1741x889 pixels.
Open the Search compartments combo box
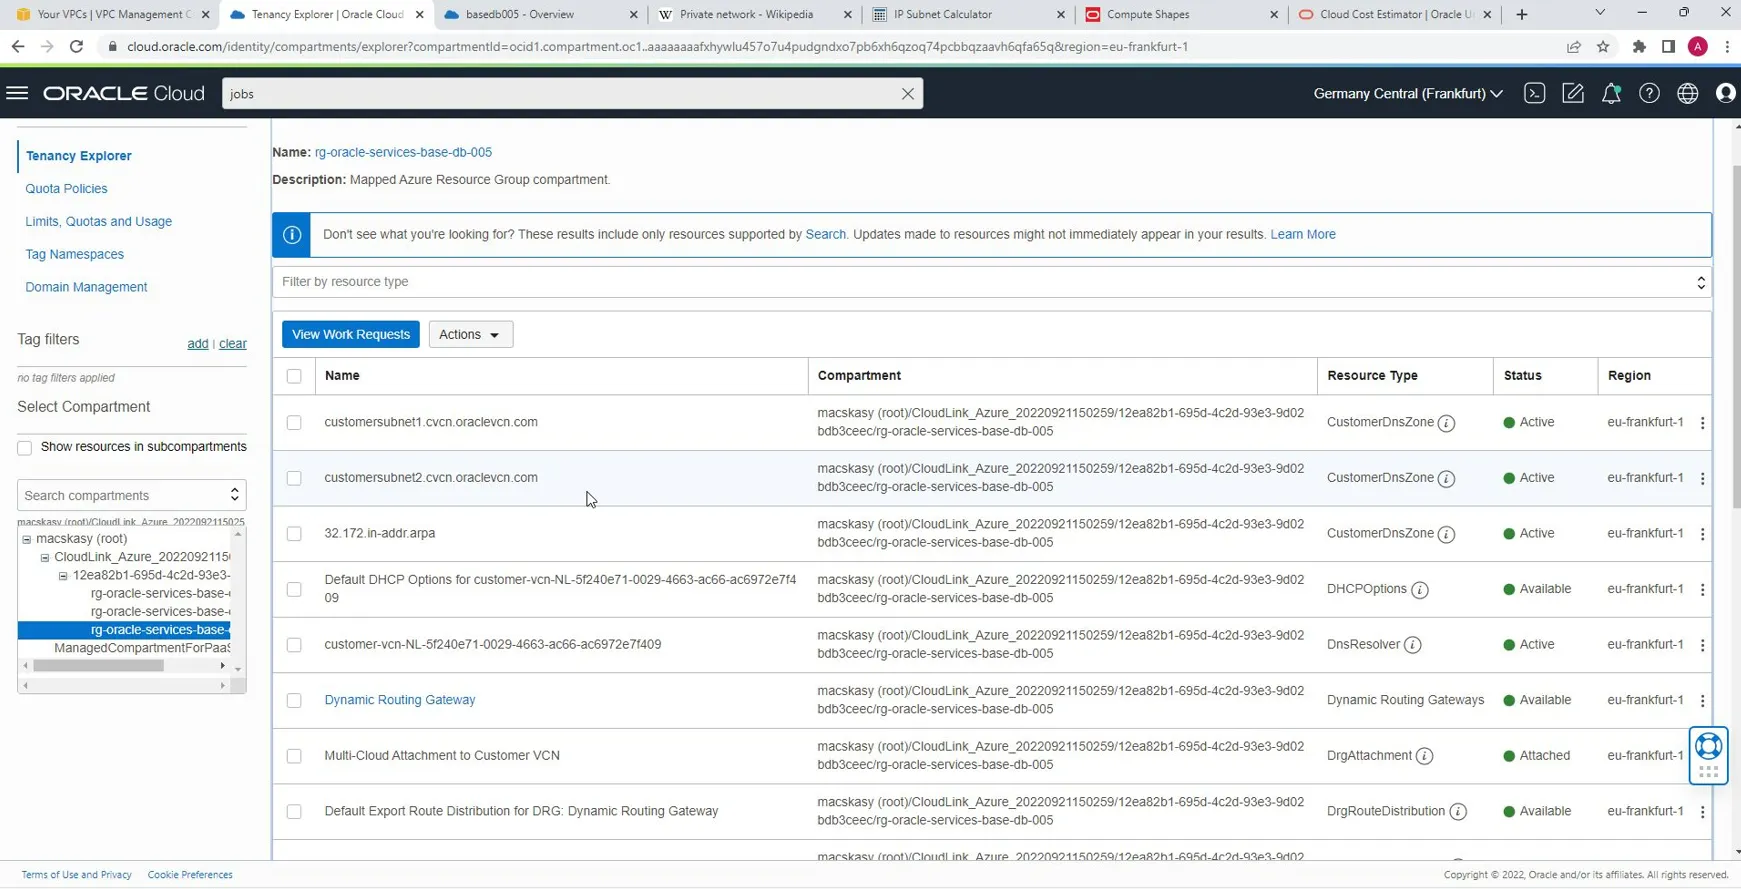131,495
